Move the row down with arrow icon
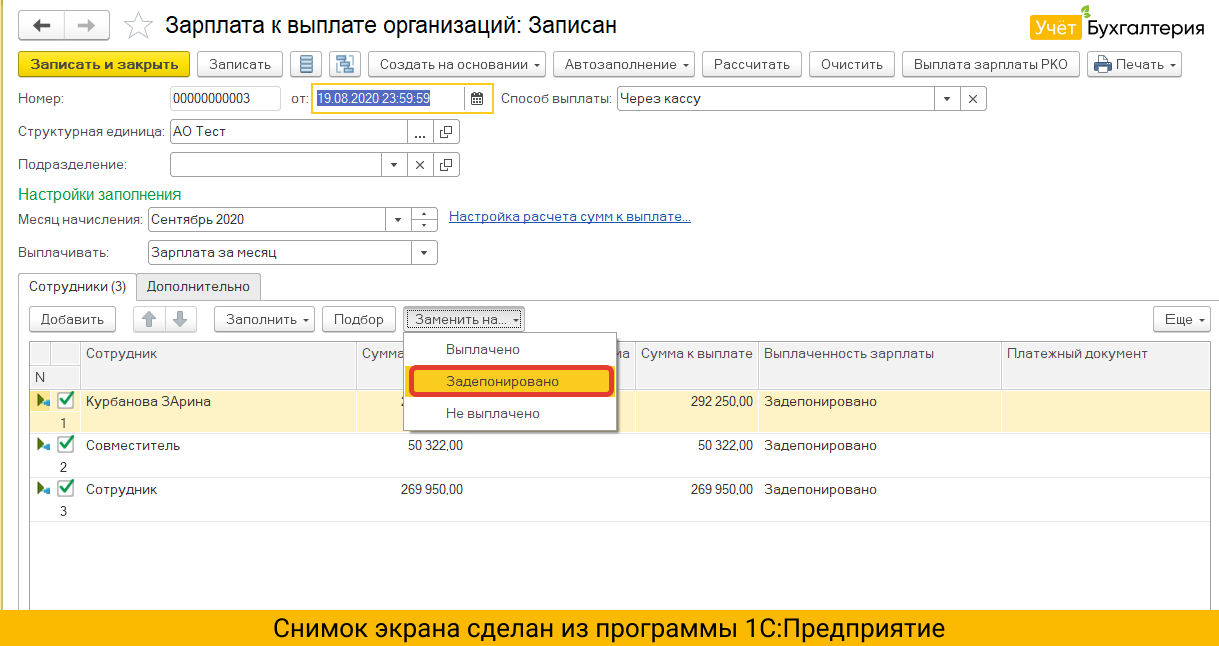 pyautogui.click(x=179, y=319)
